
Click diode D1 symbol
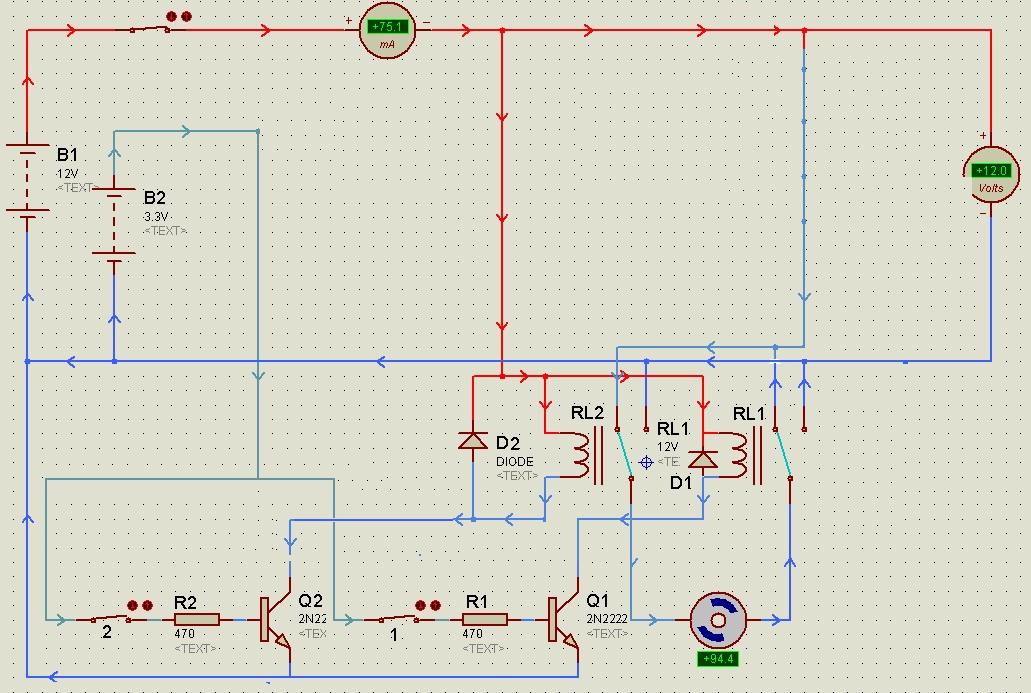pos(702,459)
